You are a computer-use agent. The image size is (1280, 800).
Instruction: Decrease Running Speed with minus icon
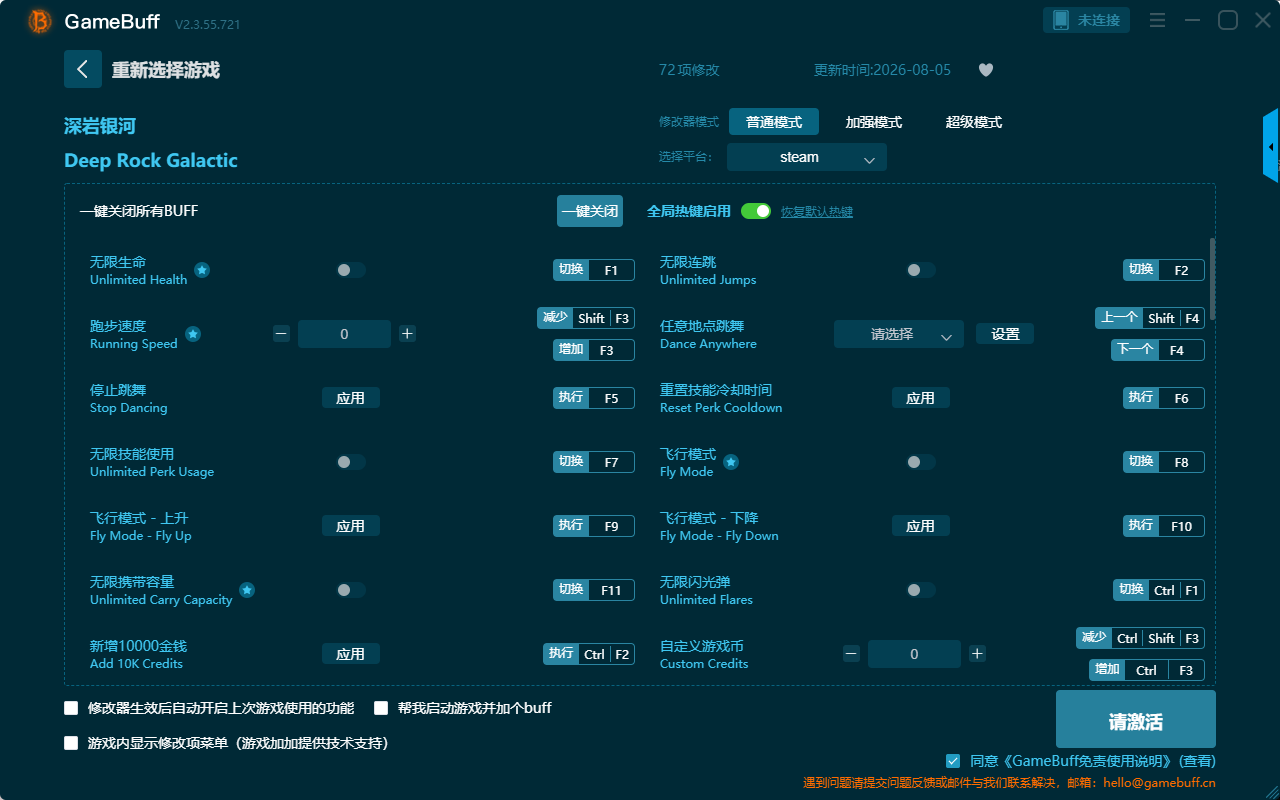[x=281, y=334]
